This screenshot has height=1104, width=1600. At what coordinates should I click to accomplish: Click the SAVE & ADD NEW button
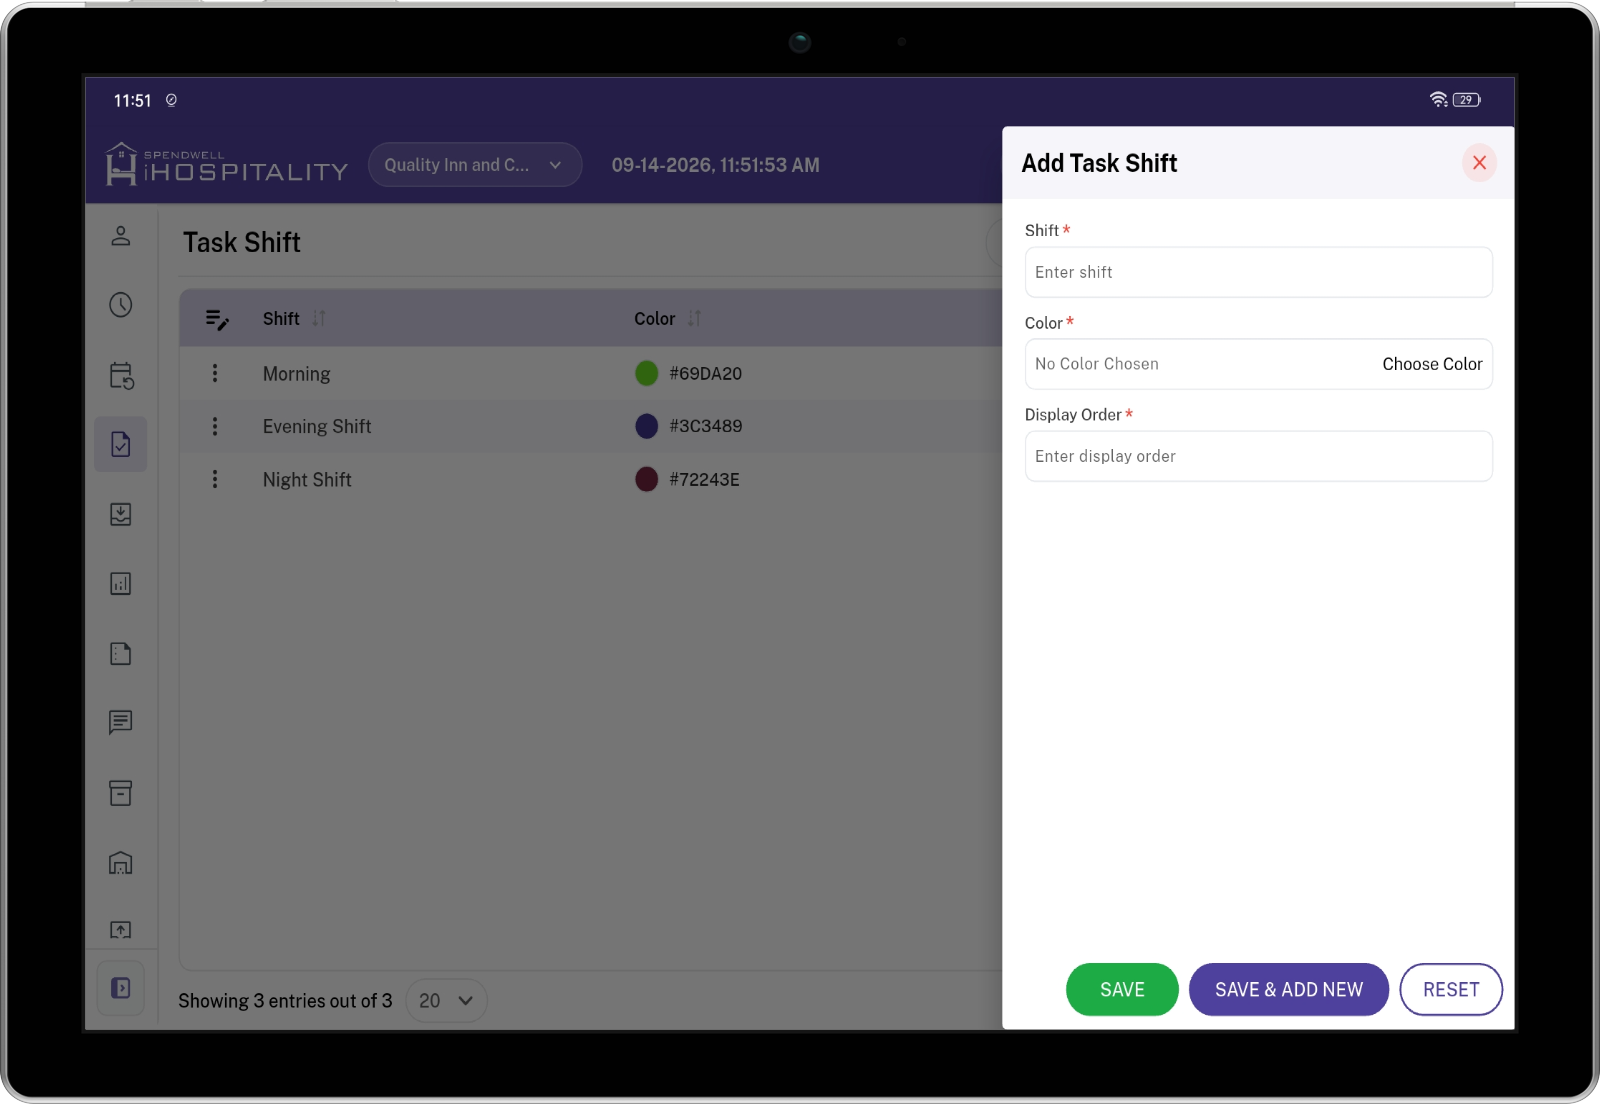pos(1289,989)
